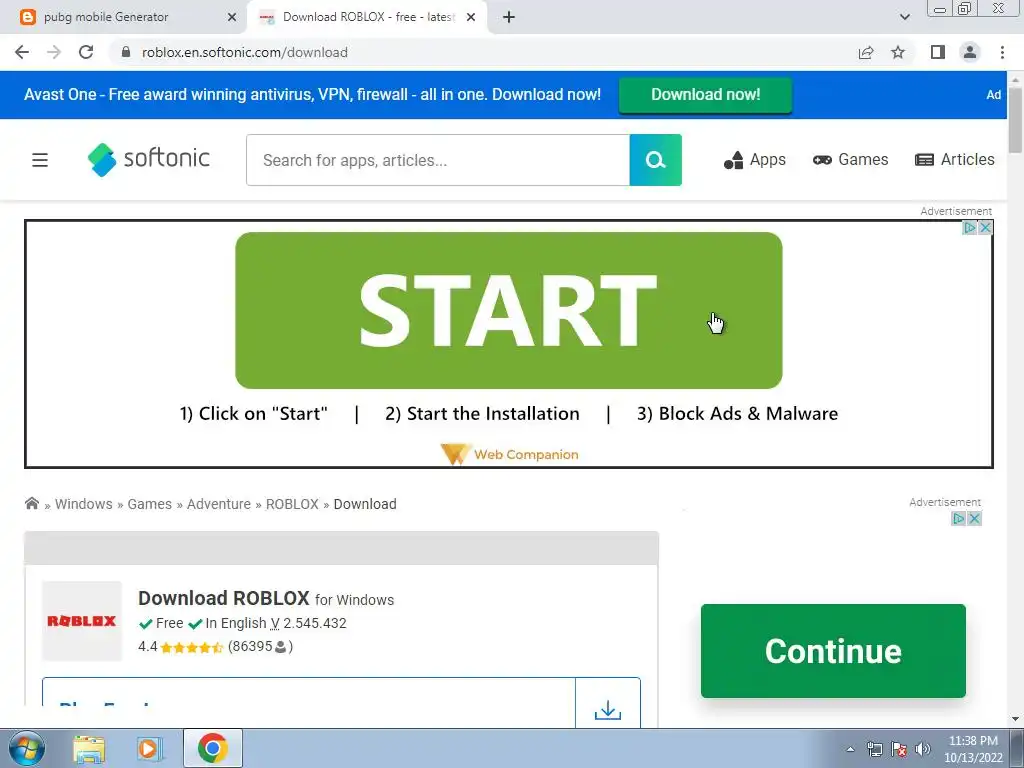
Task: Open a new browser tab
Action: 509,17
